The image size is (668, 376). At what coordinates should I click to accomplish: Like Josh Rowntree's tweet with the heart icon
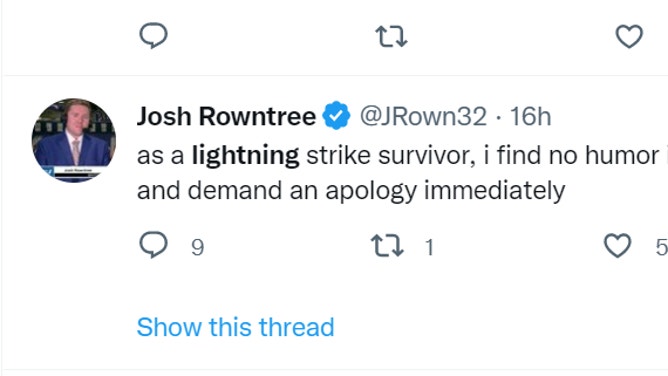pyautogui.click(x=617, y=245)
